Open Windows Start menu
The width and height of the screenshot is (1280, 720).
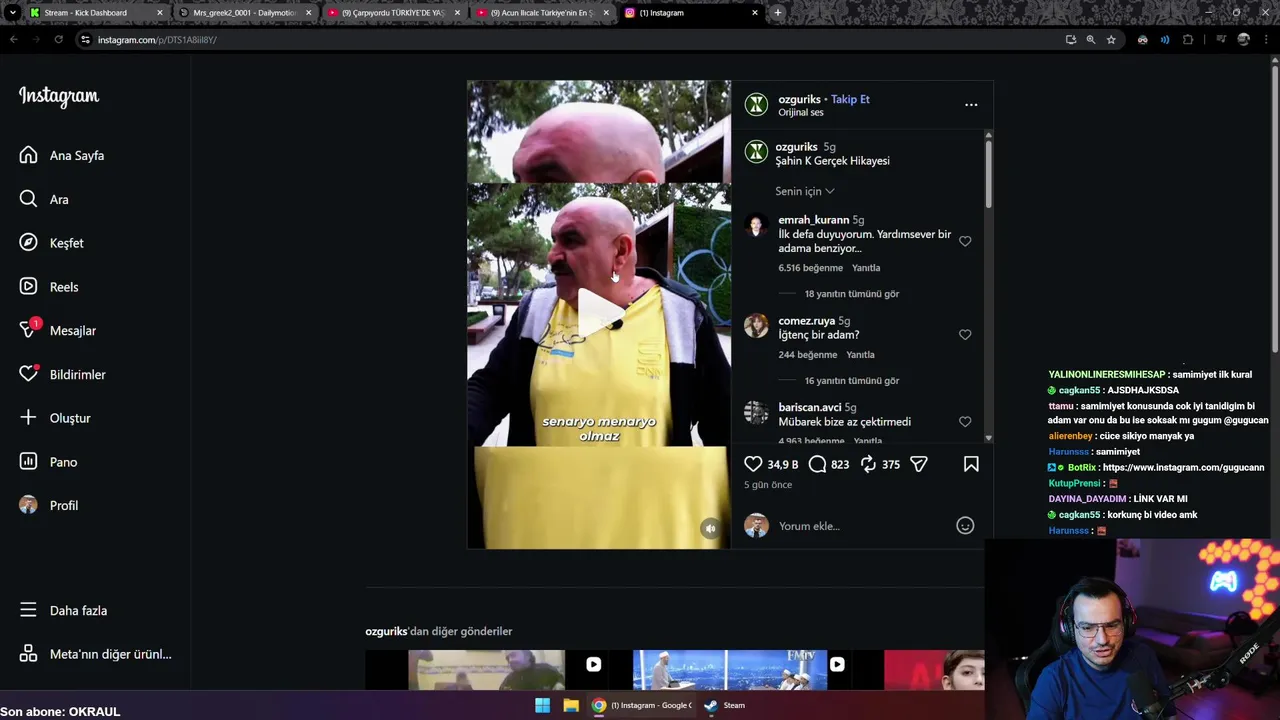pos(542,705)
